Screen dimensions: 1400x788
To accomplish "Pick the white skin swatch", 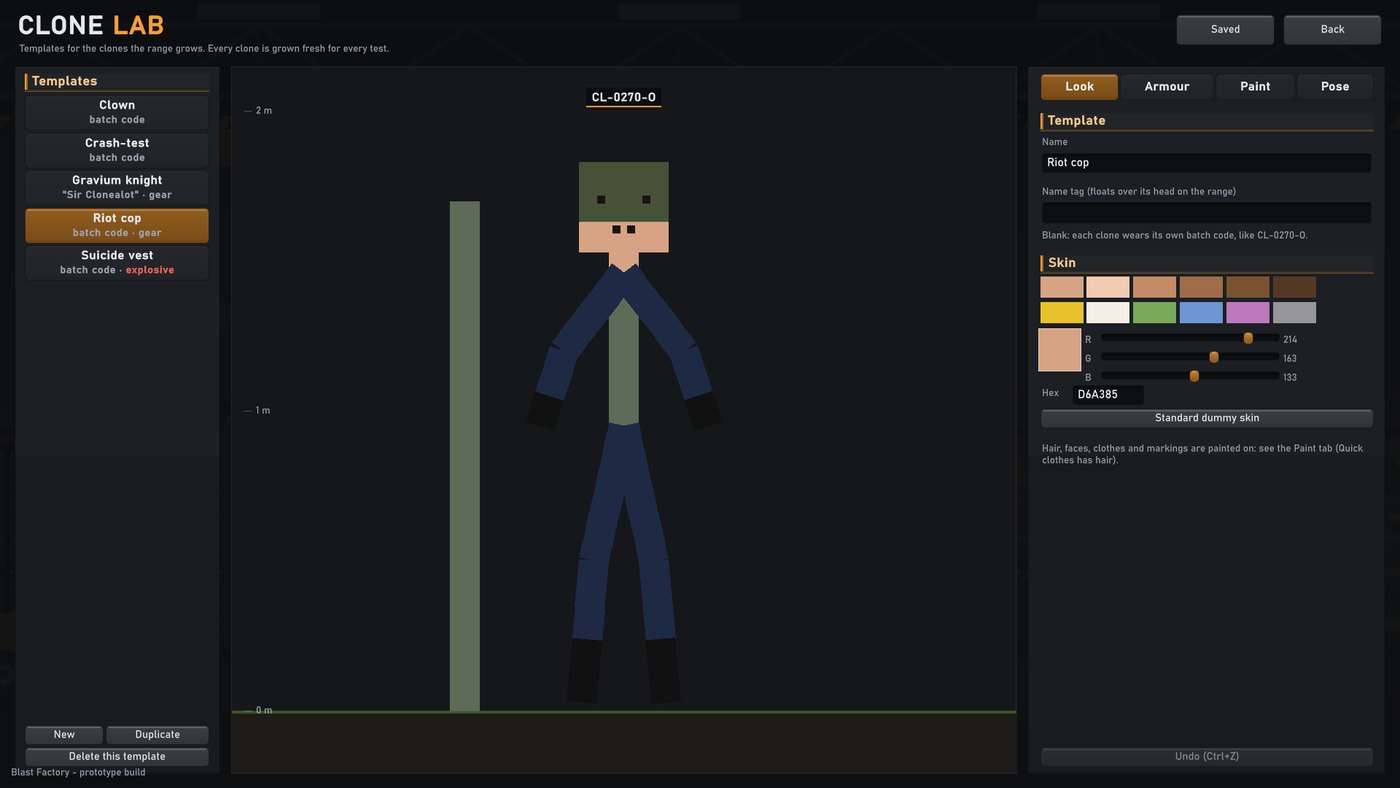I will (x=1108, y=313).
